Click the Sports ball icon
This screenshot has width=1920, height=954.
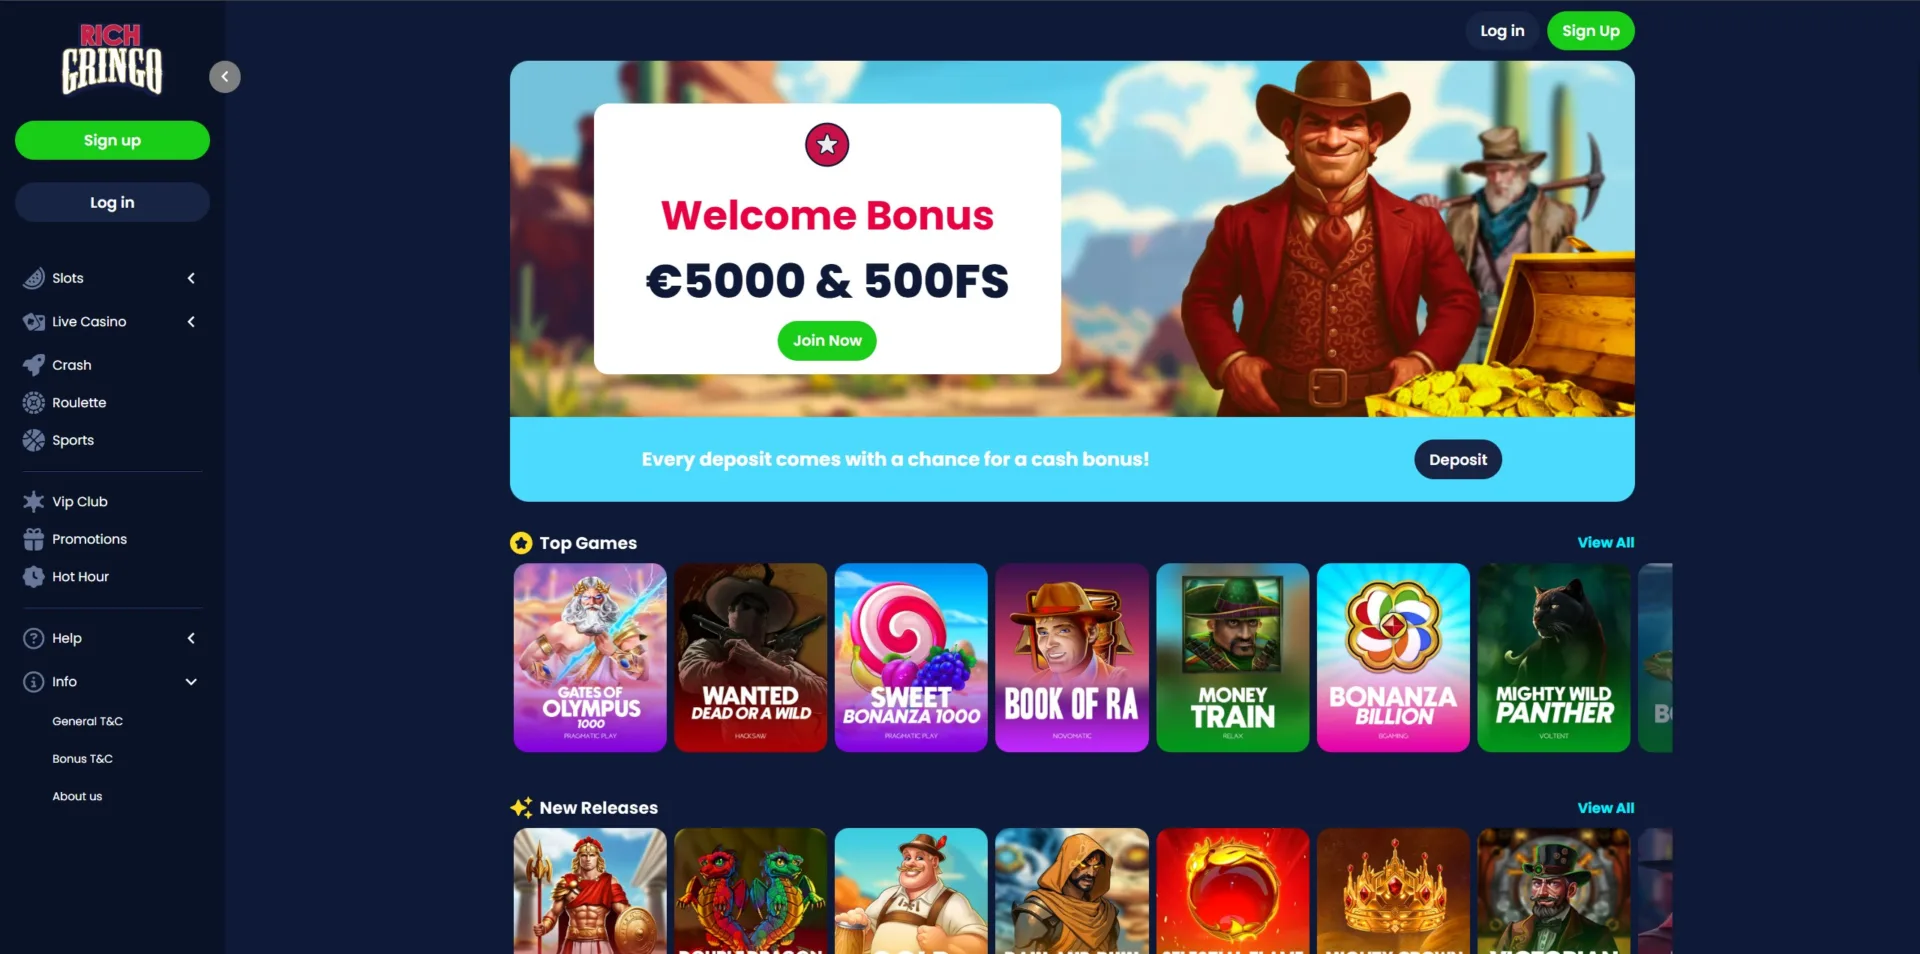pos(34,440)
